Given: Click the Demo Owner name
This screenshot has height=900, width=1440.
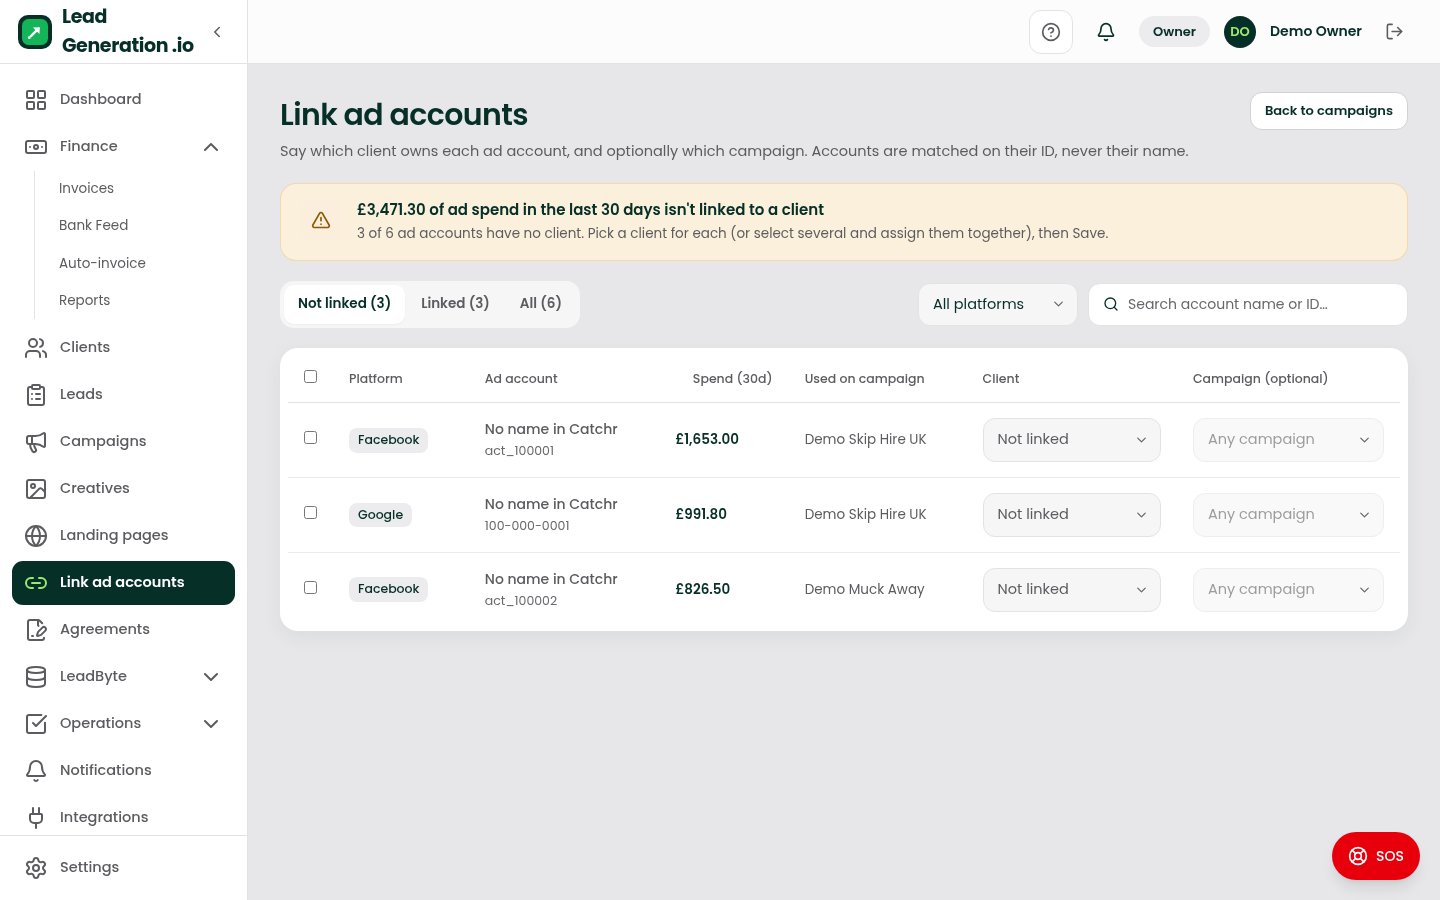Looking at the screenshot, I should point(1316,31).
